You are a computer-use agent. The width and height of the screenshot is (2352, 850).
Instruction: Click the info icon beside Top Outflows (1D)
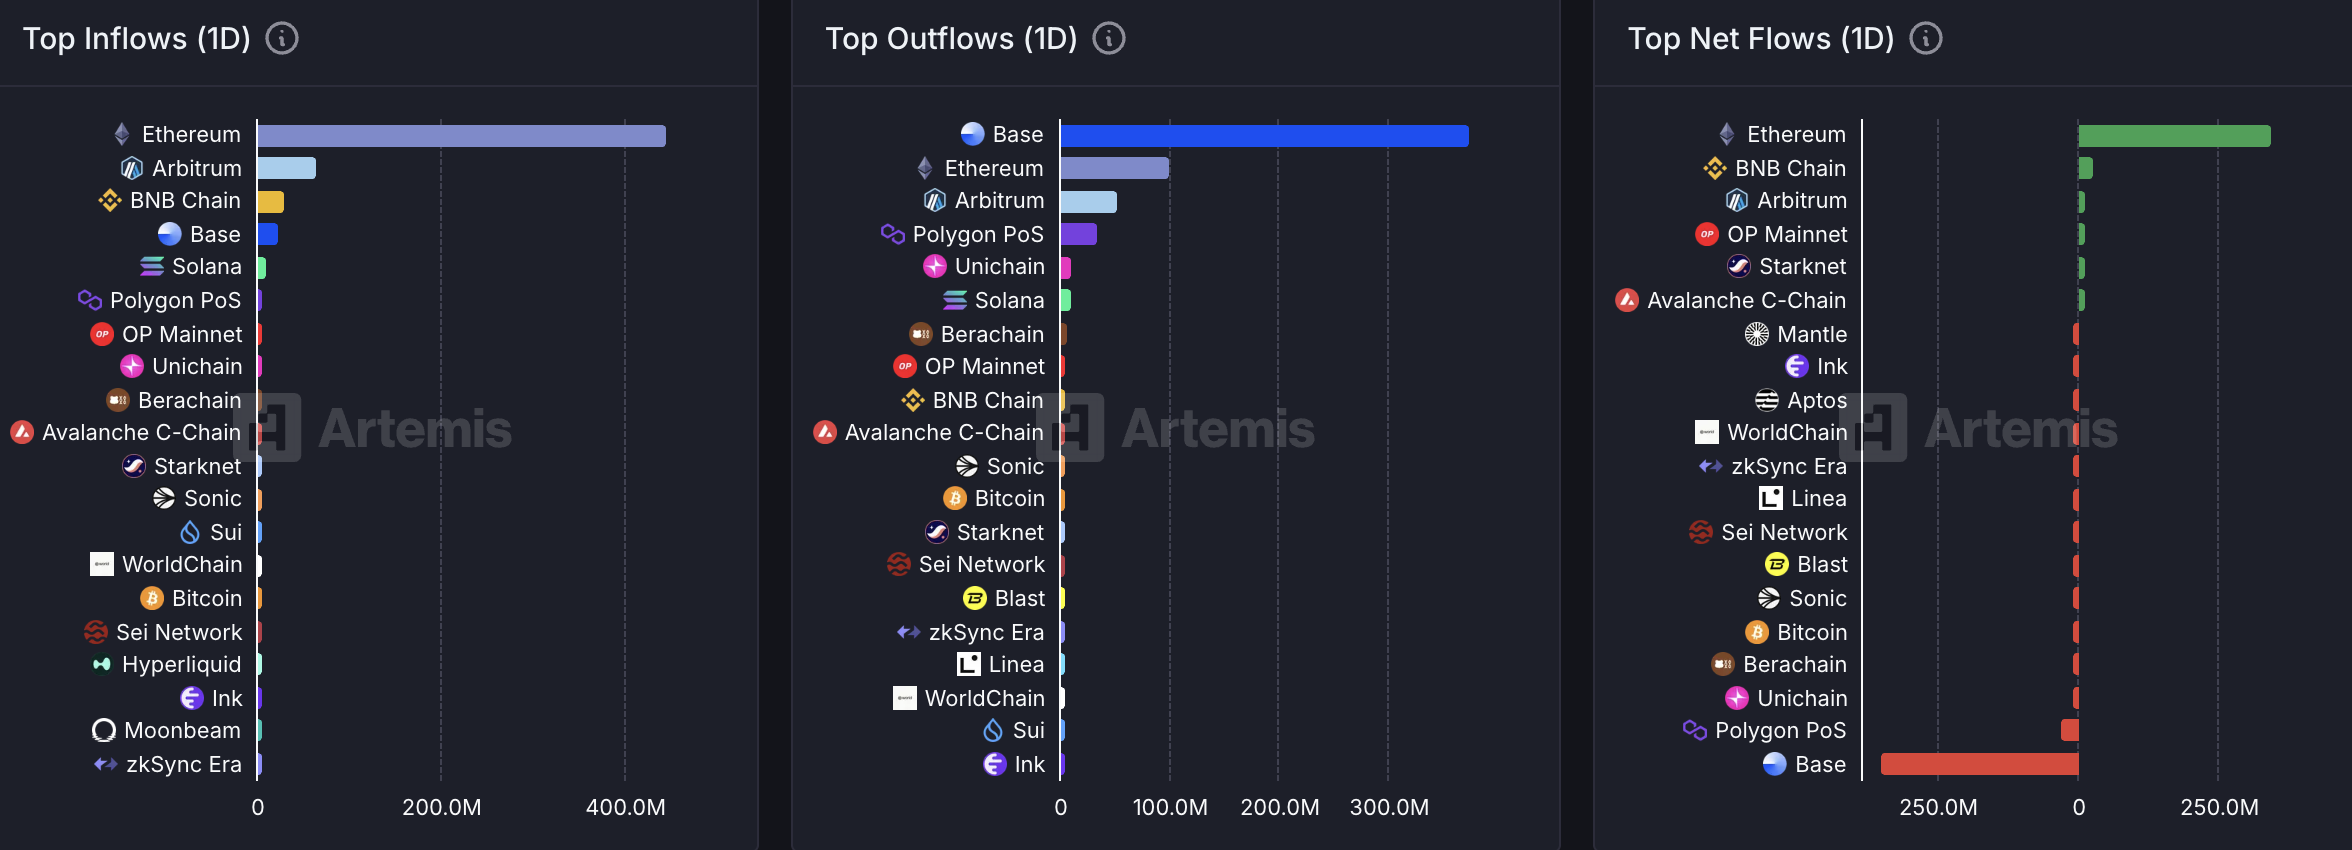pyautogui.click(x=1109, y=39)
